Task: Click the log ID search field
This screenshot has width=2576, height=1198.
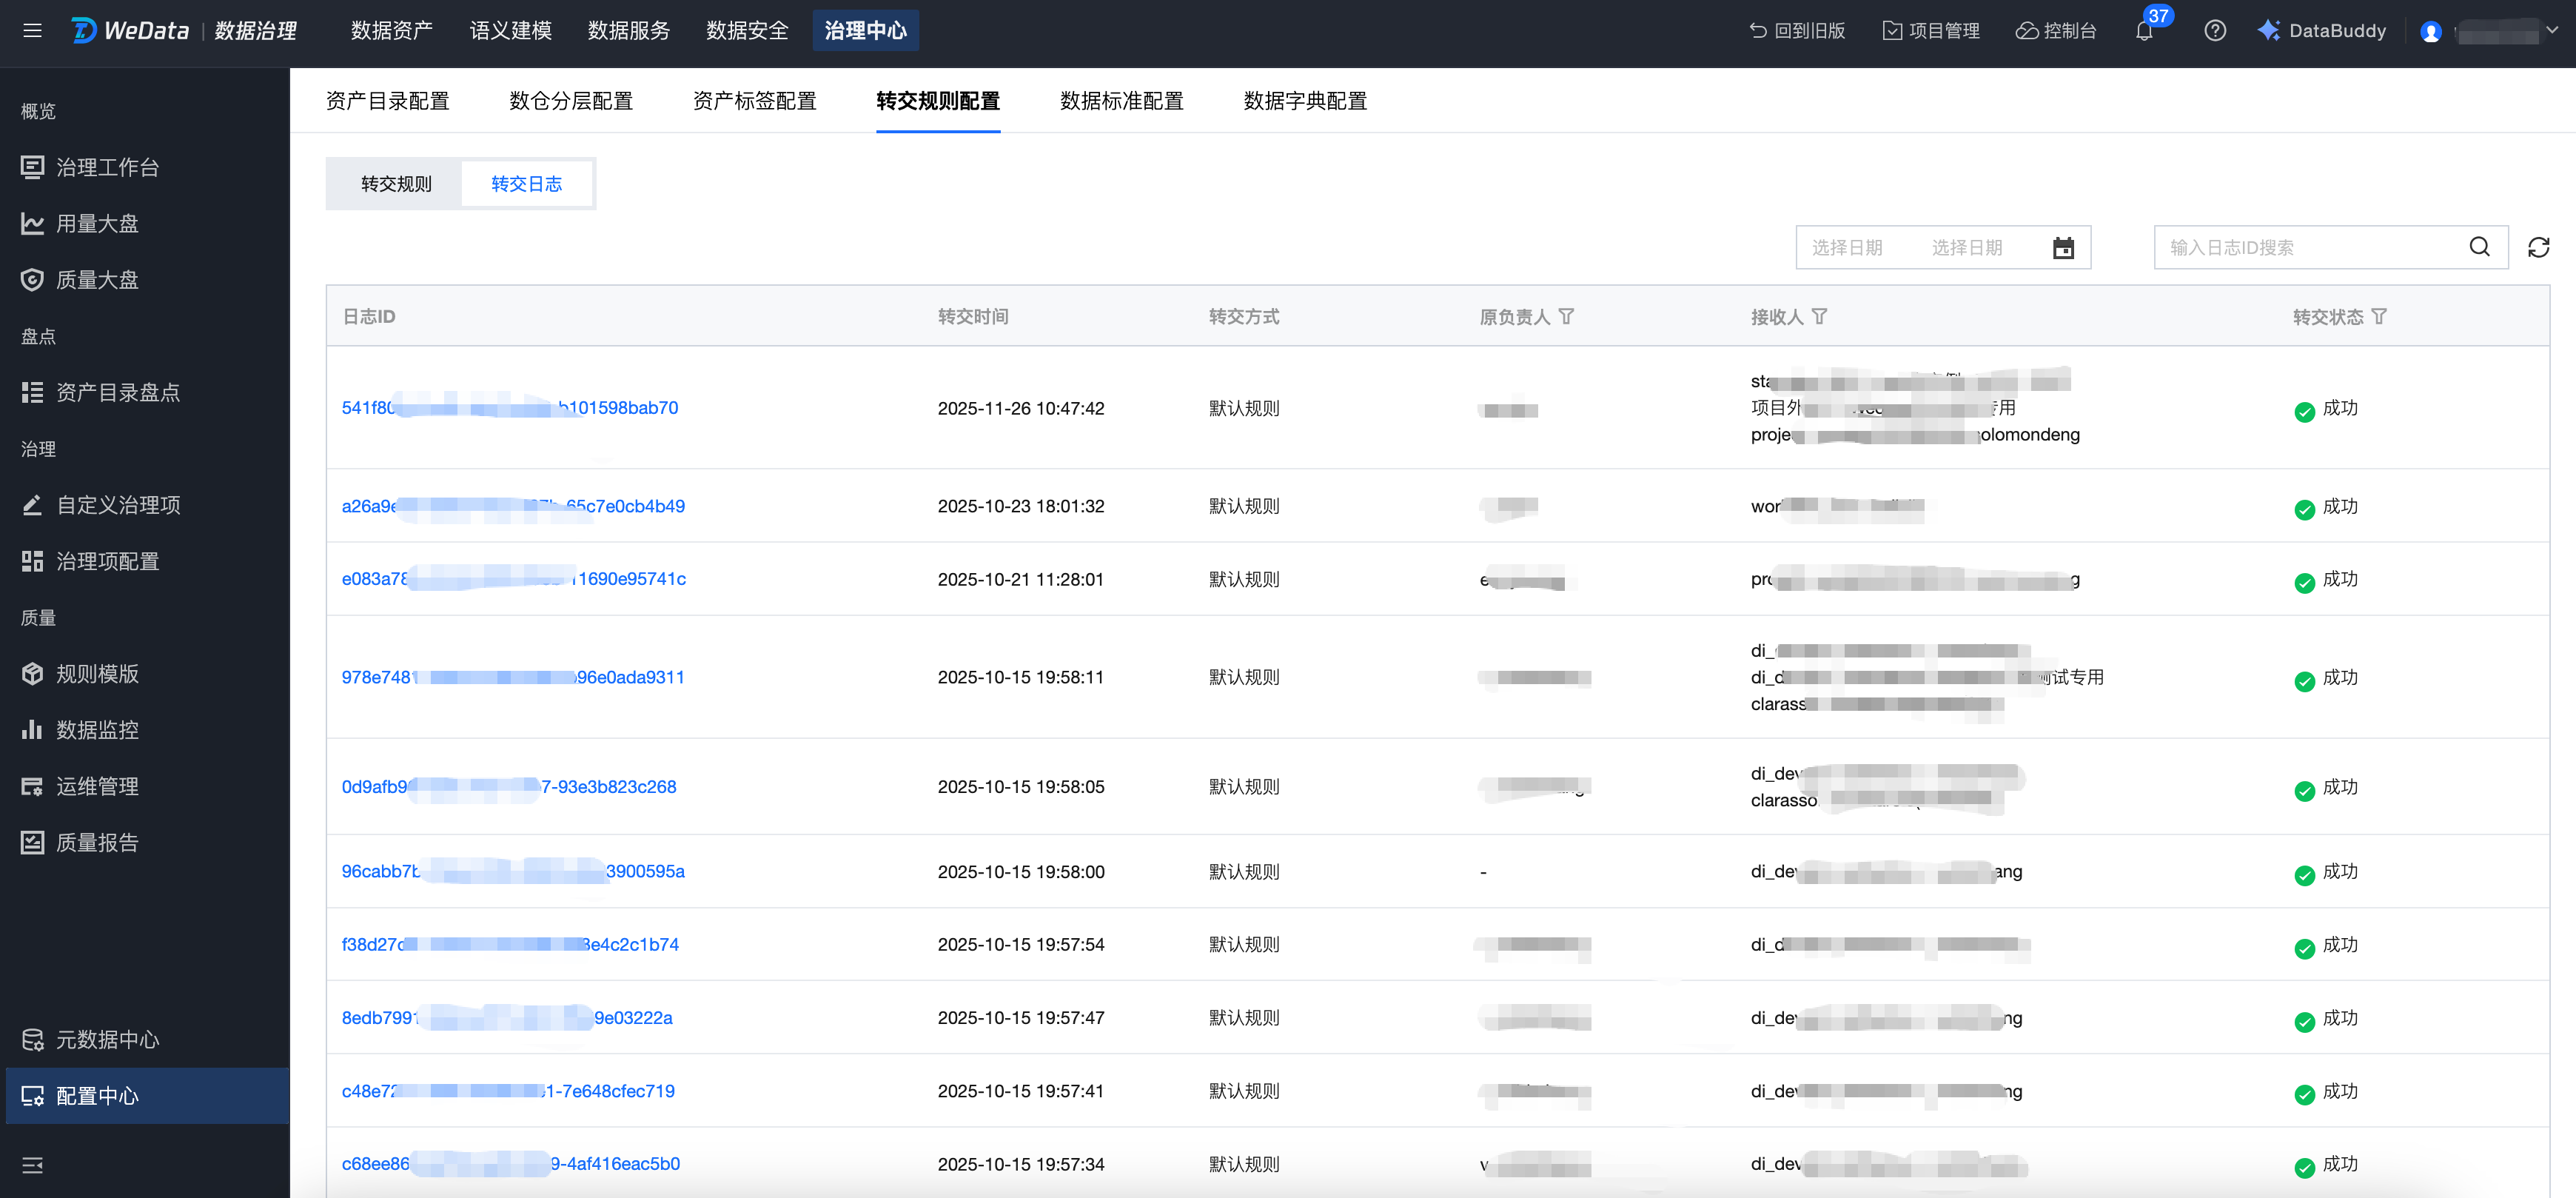Action: click(2310, 248)
